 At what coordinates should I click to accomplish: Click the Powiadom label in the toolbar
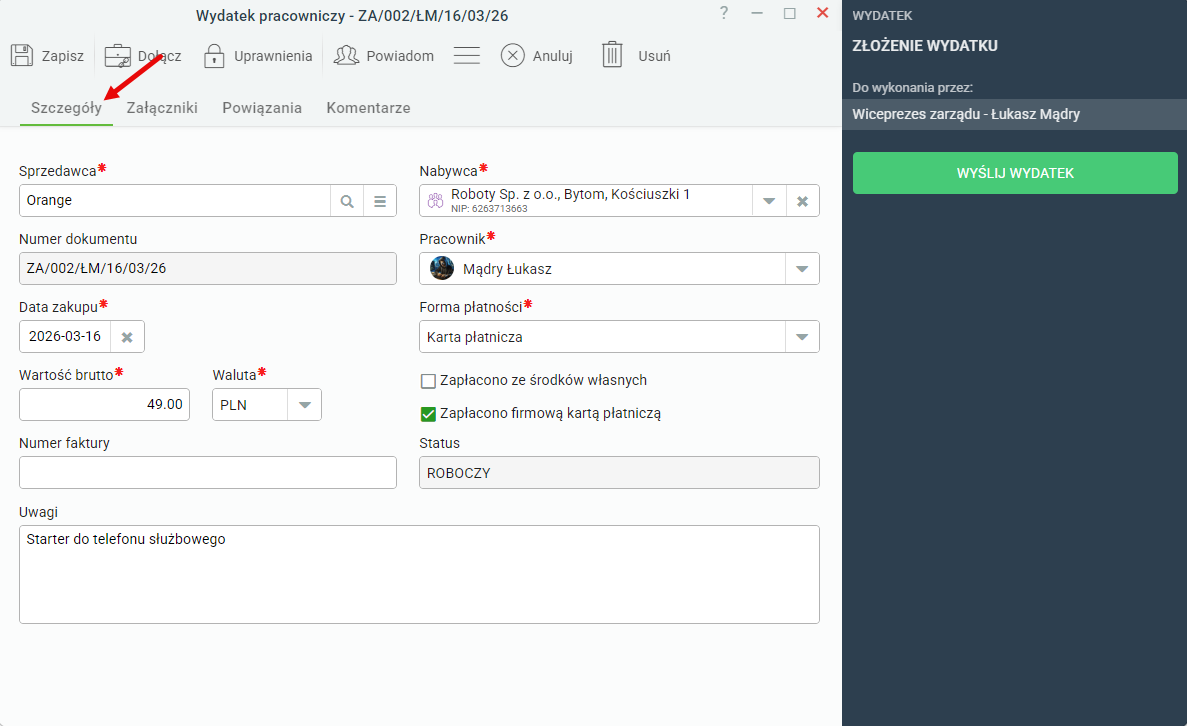click(x=400, y=56)
